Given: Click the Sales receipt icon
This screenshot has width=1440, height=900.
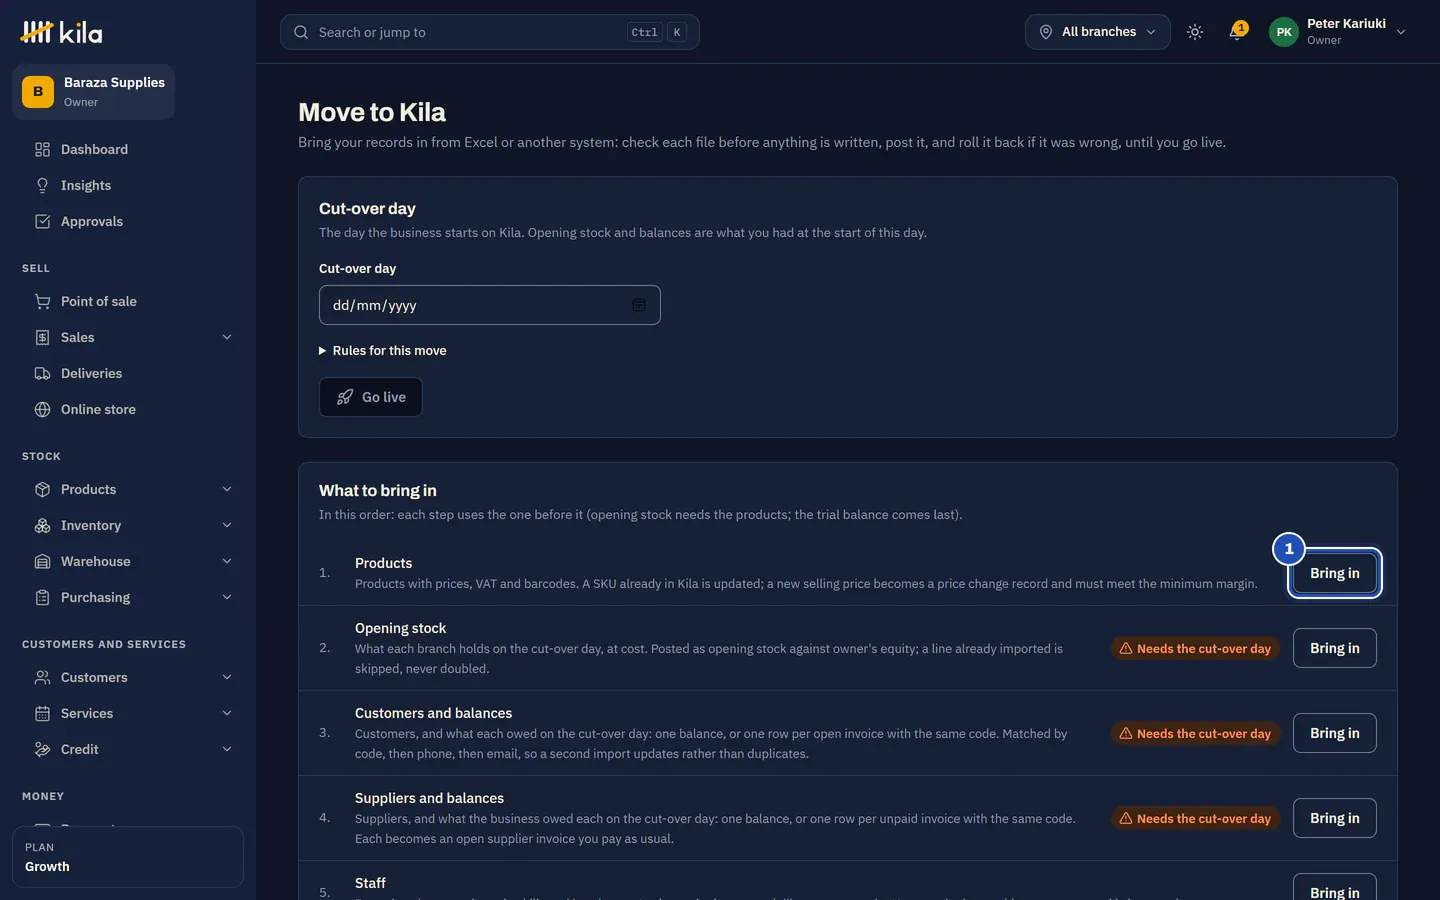Looking at the screenshot, I should click(x=42, y=337).
